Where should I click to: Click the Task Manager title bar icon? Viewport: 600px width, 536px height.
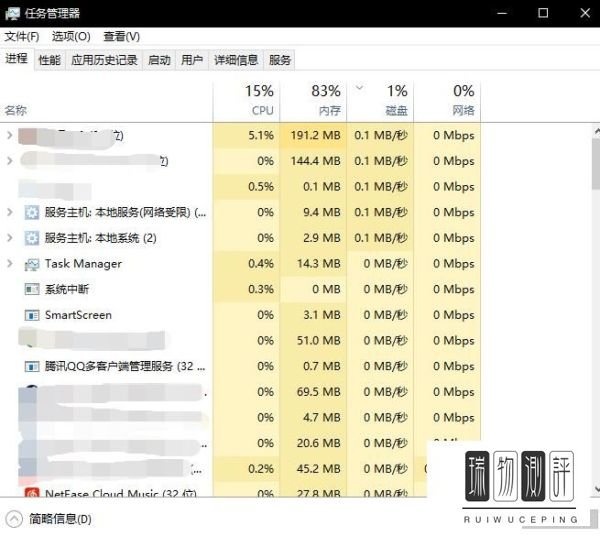pyautogui.click(x=12, y=13)
